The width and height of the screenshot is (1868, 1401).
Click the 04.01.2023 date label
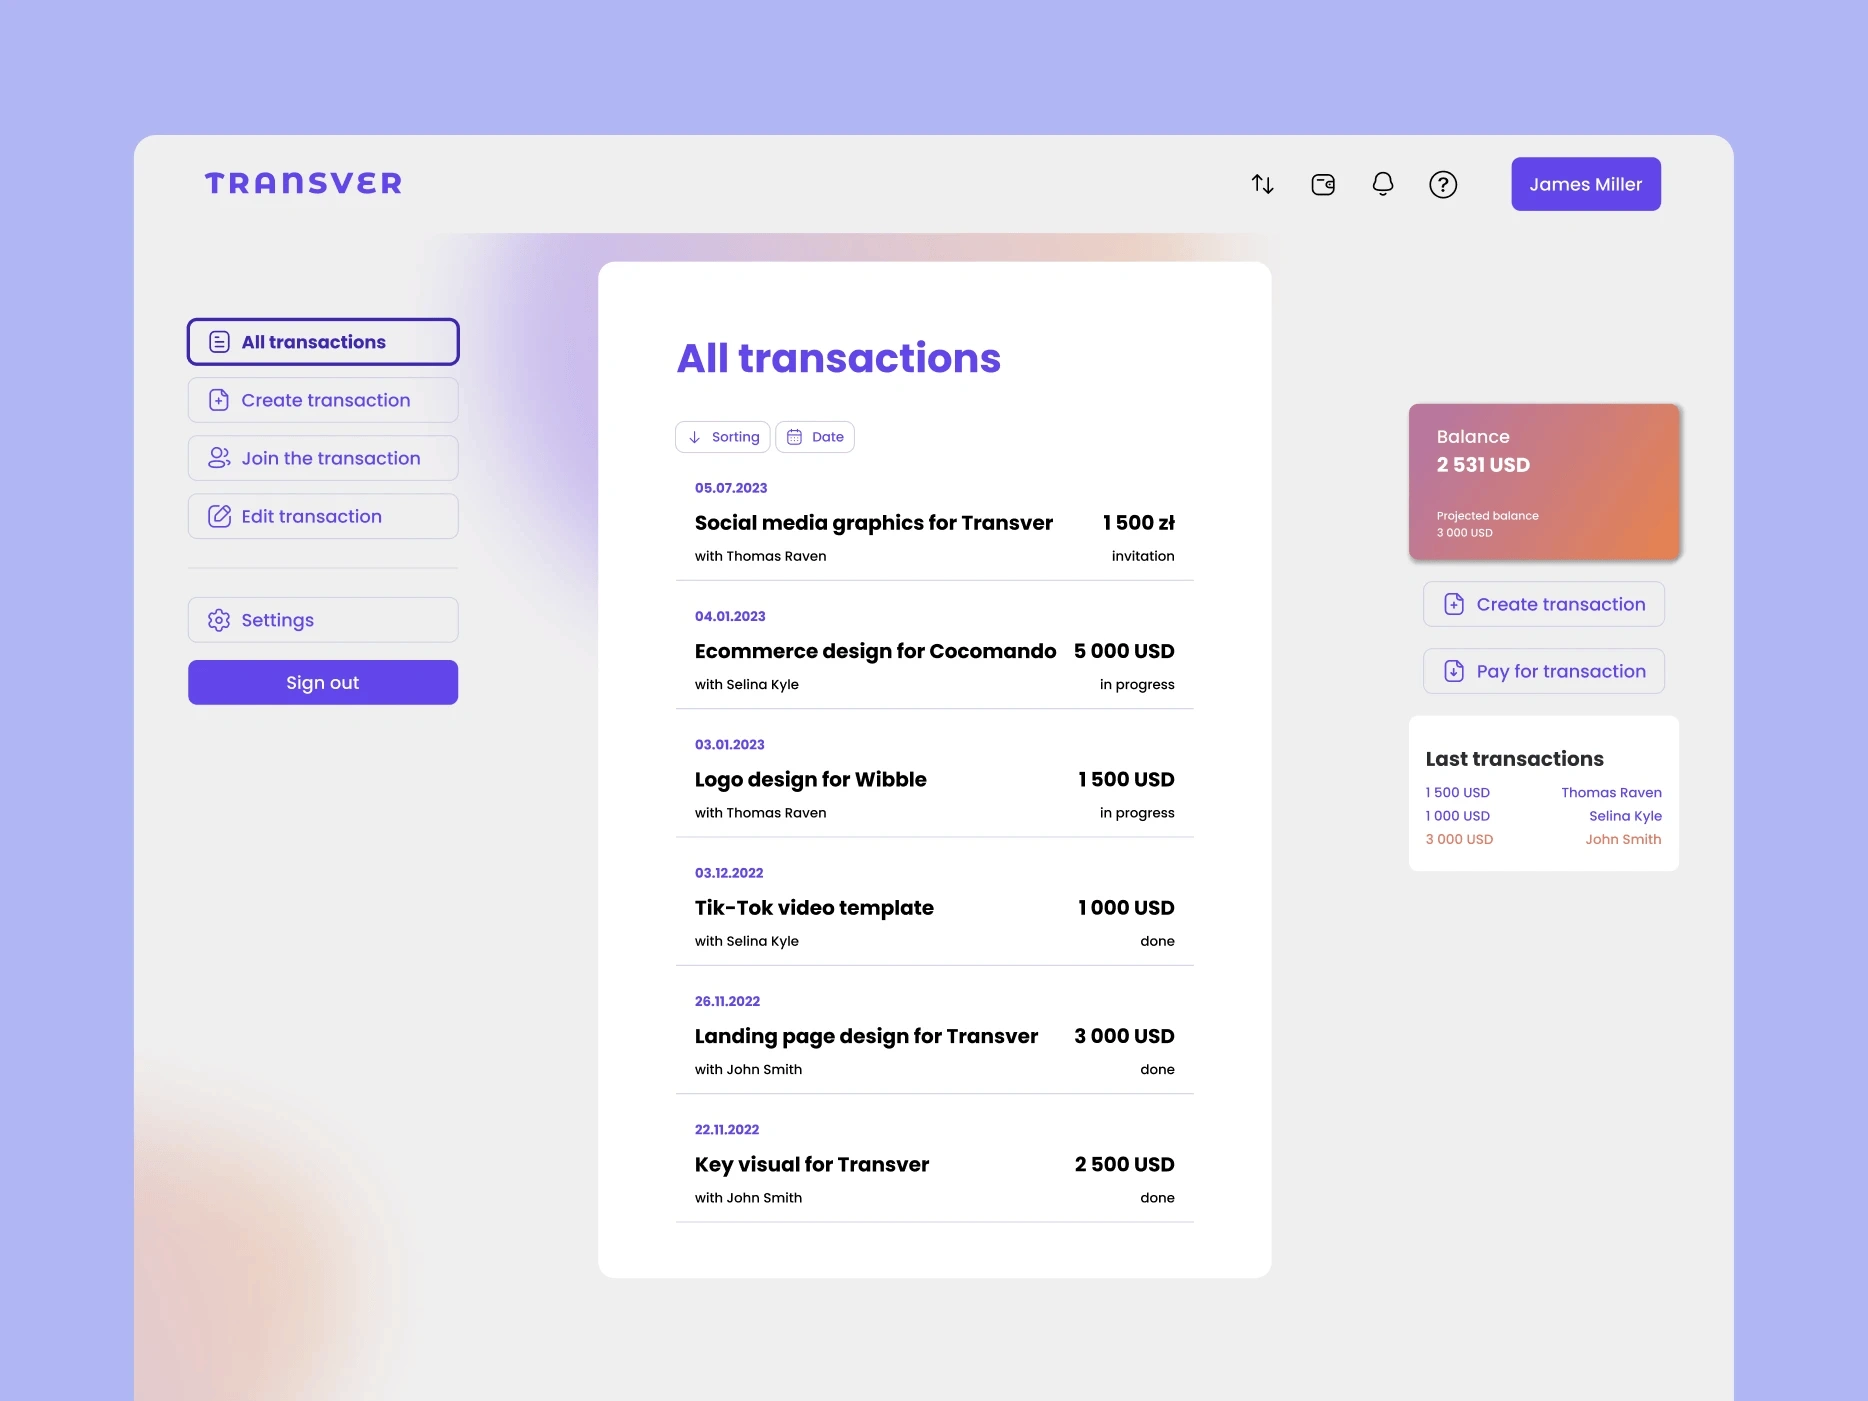click(x=730, y=616)
